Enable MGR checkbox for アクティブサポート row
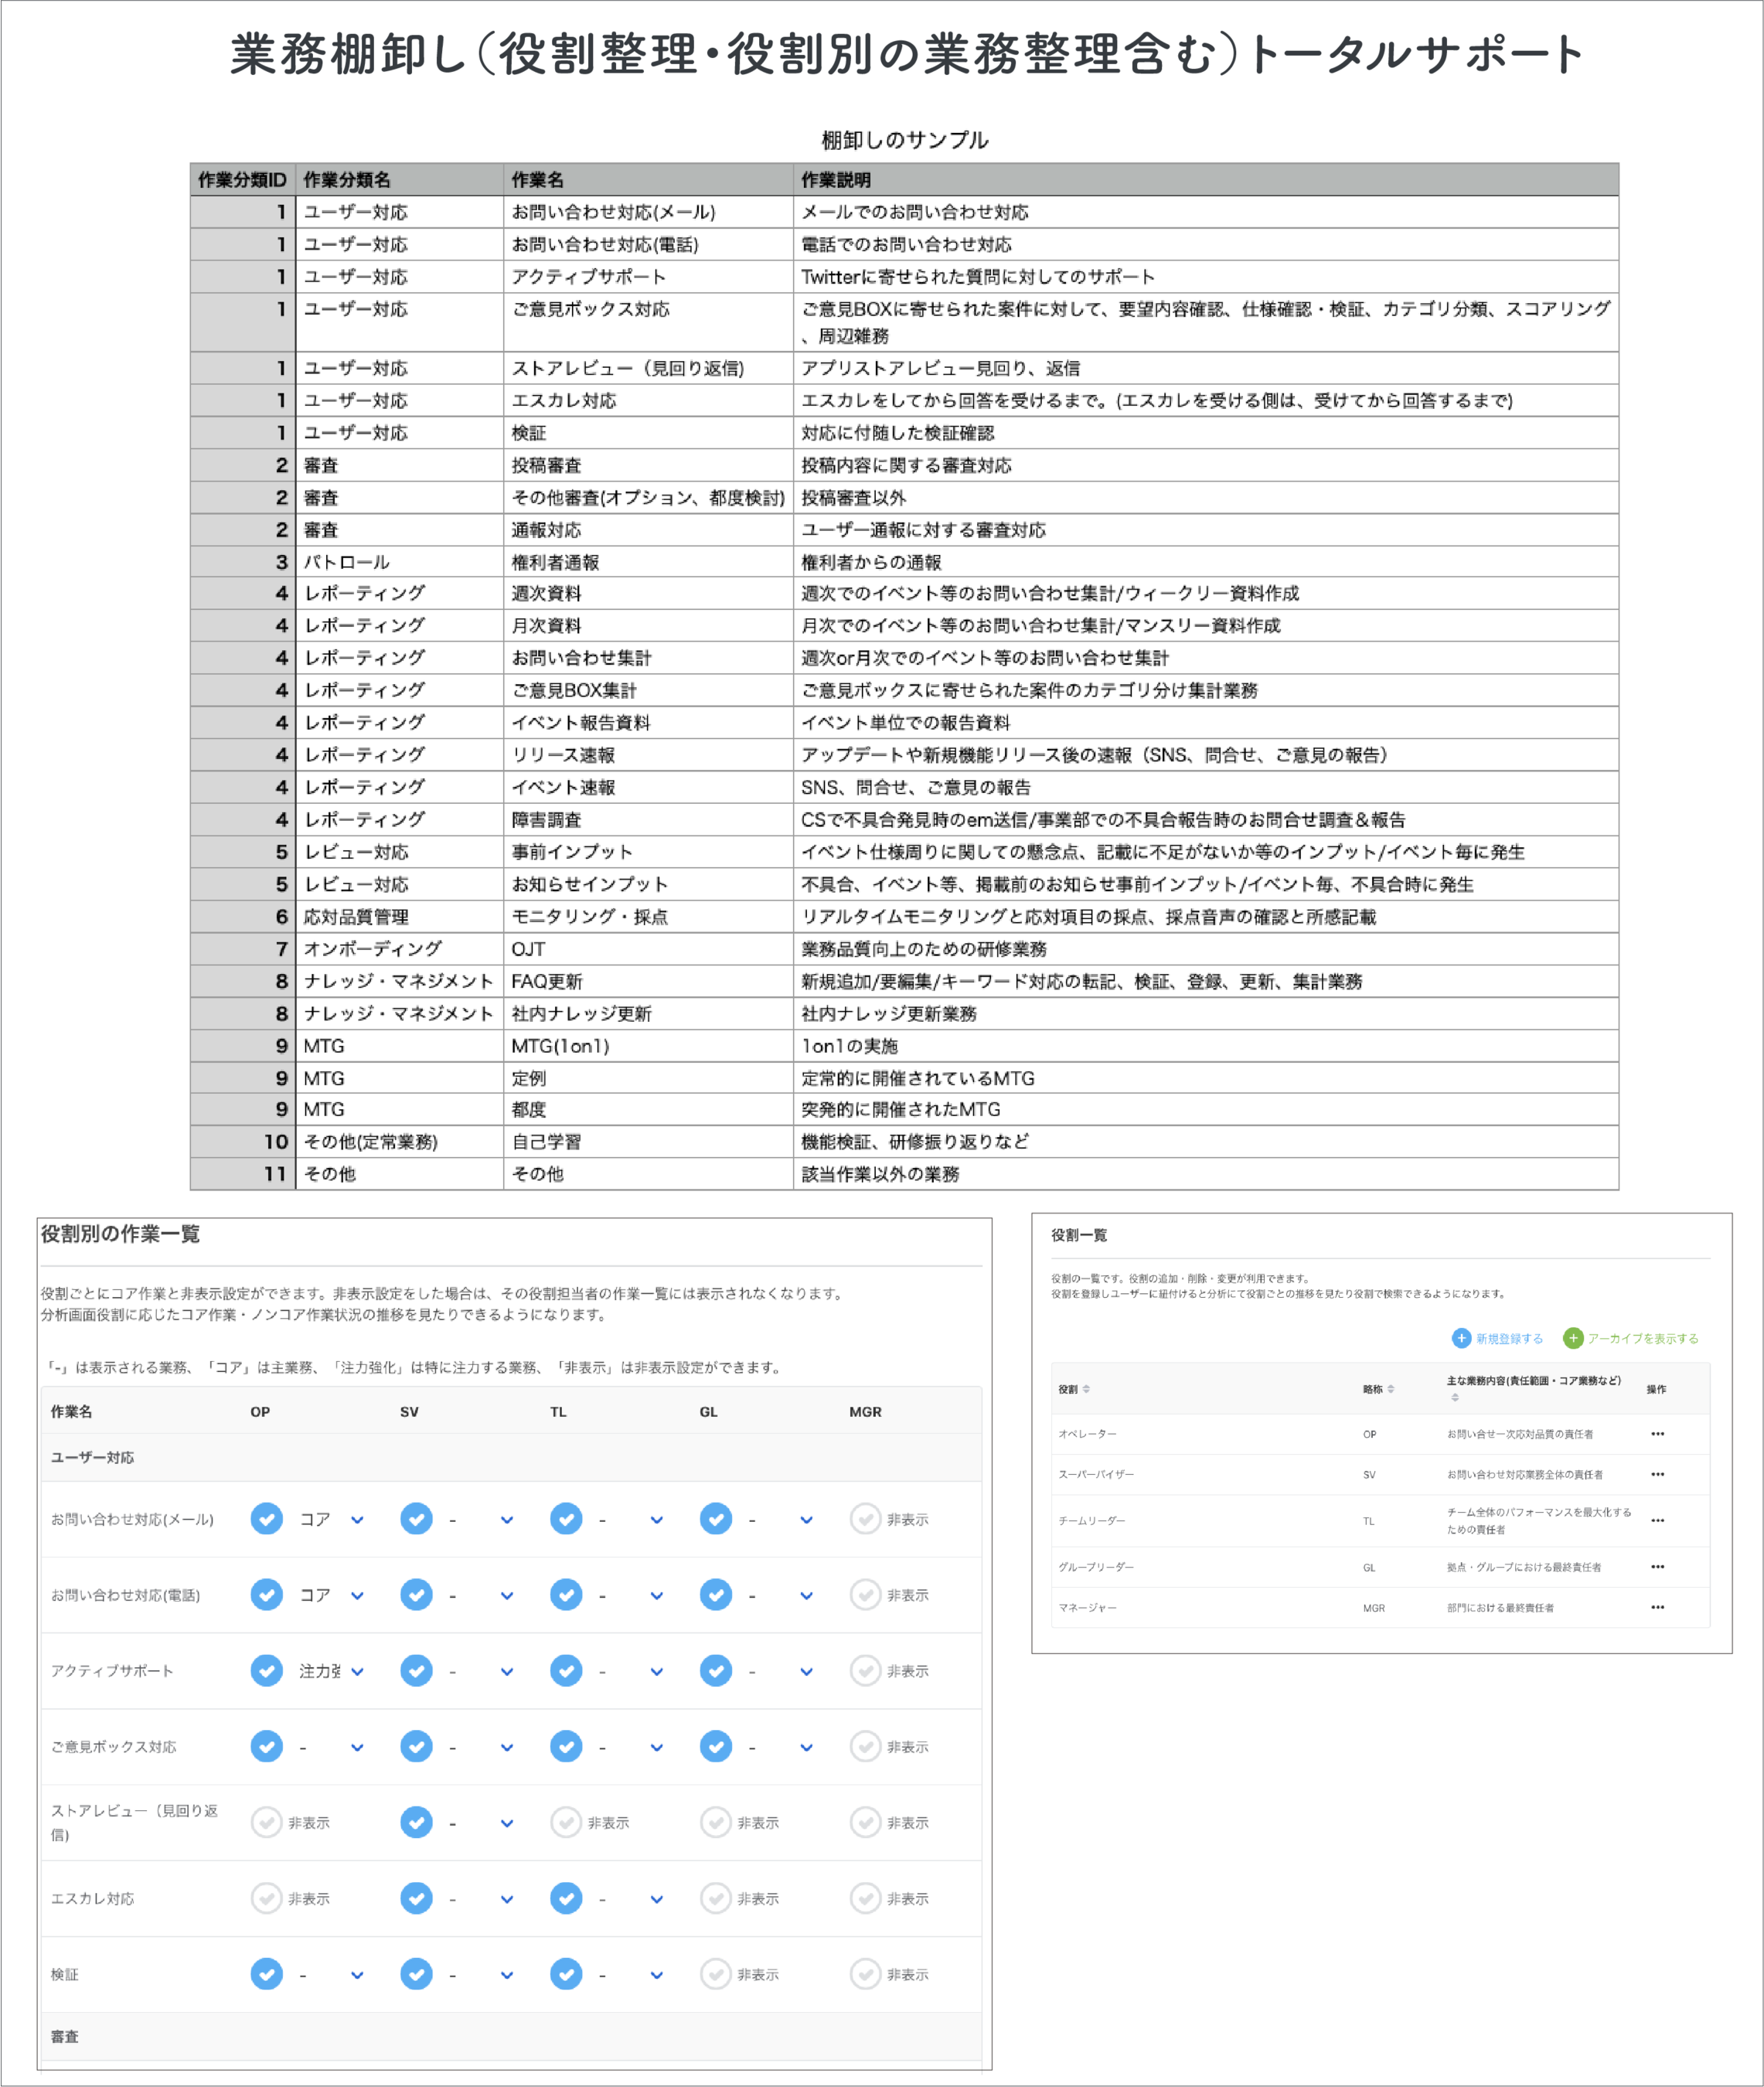 pyautogui.click(x=865, y=1671)
